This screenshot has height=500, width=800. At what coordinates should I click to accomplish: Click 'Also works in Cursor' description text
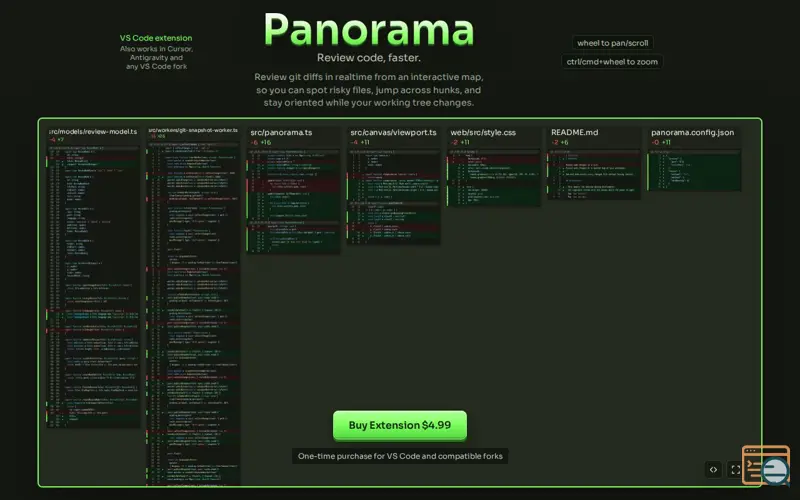pos(156,58)
